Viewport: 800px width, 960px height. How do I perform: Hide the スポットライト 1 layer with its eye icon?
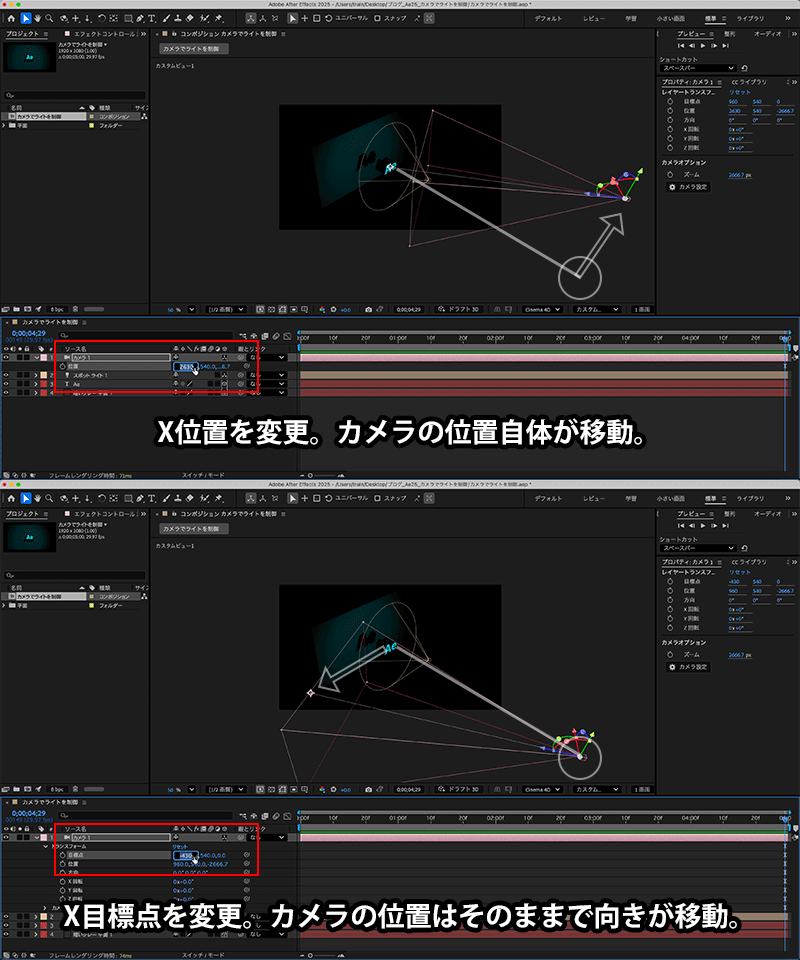point(7,375)
